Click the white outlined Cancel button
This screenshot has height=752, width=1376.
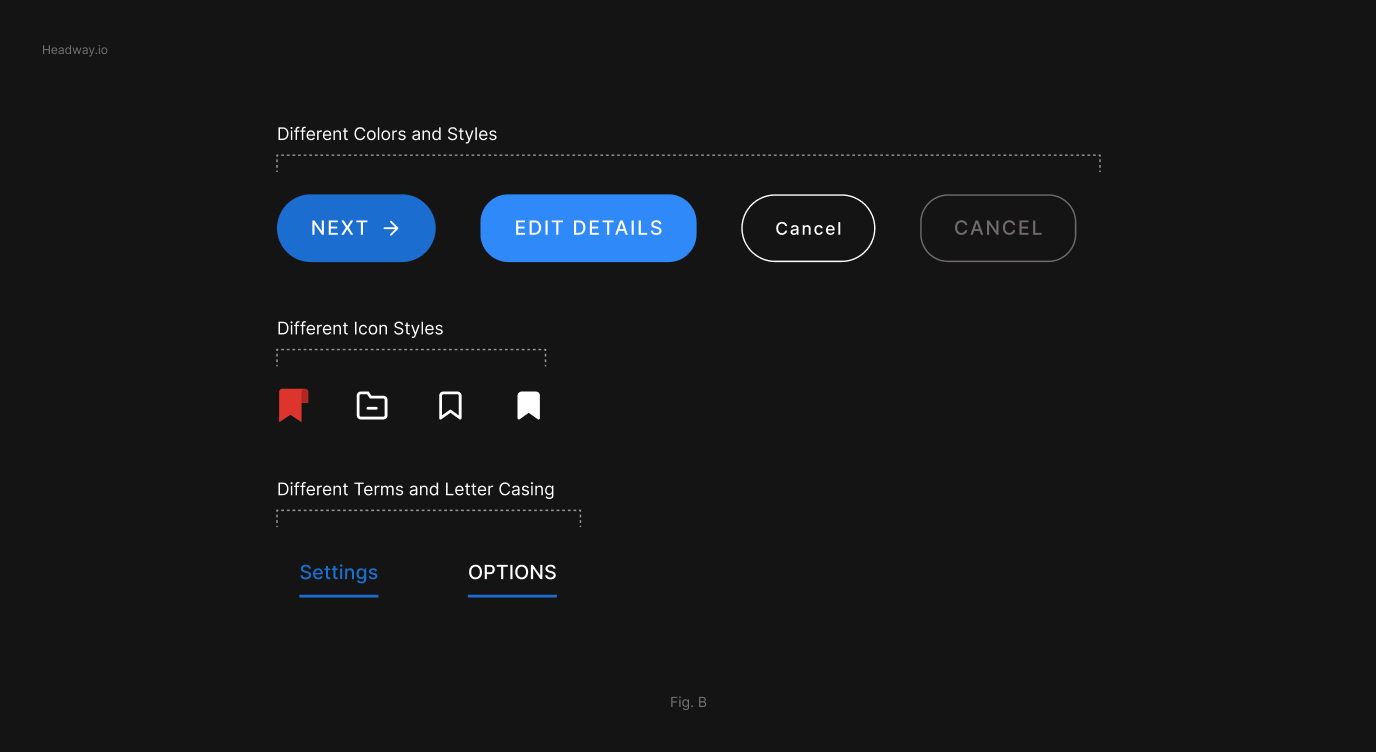click(808, 228)
